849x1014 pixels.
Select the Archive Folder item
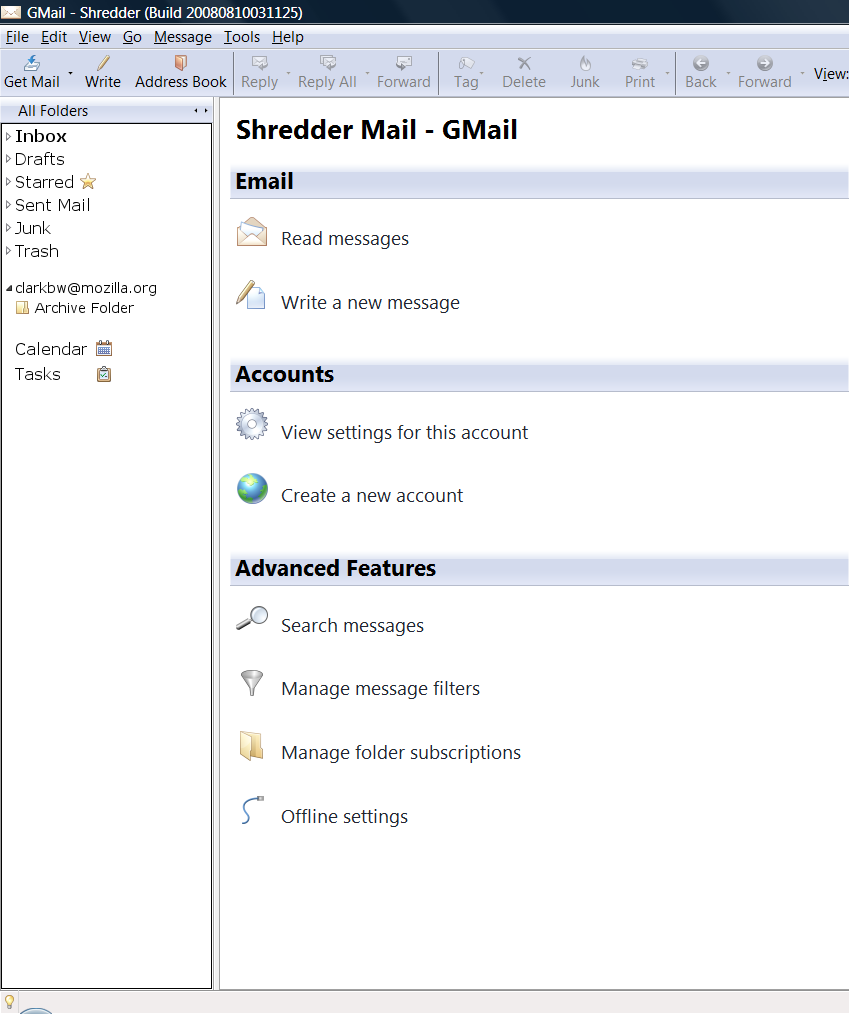click(x=84, y=308)
